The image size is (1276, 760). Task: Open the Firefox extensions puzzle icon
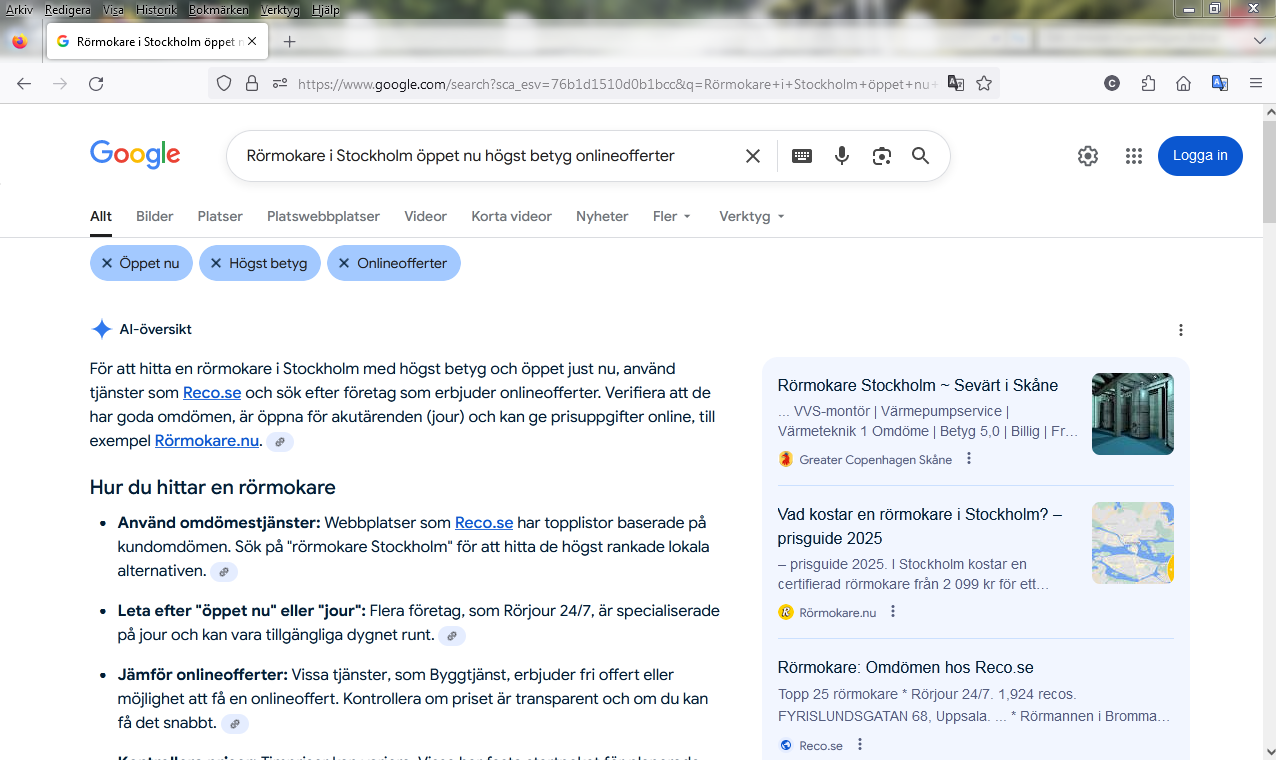coord(1148,84)
